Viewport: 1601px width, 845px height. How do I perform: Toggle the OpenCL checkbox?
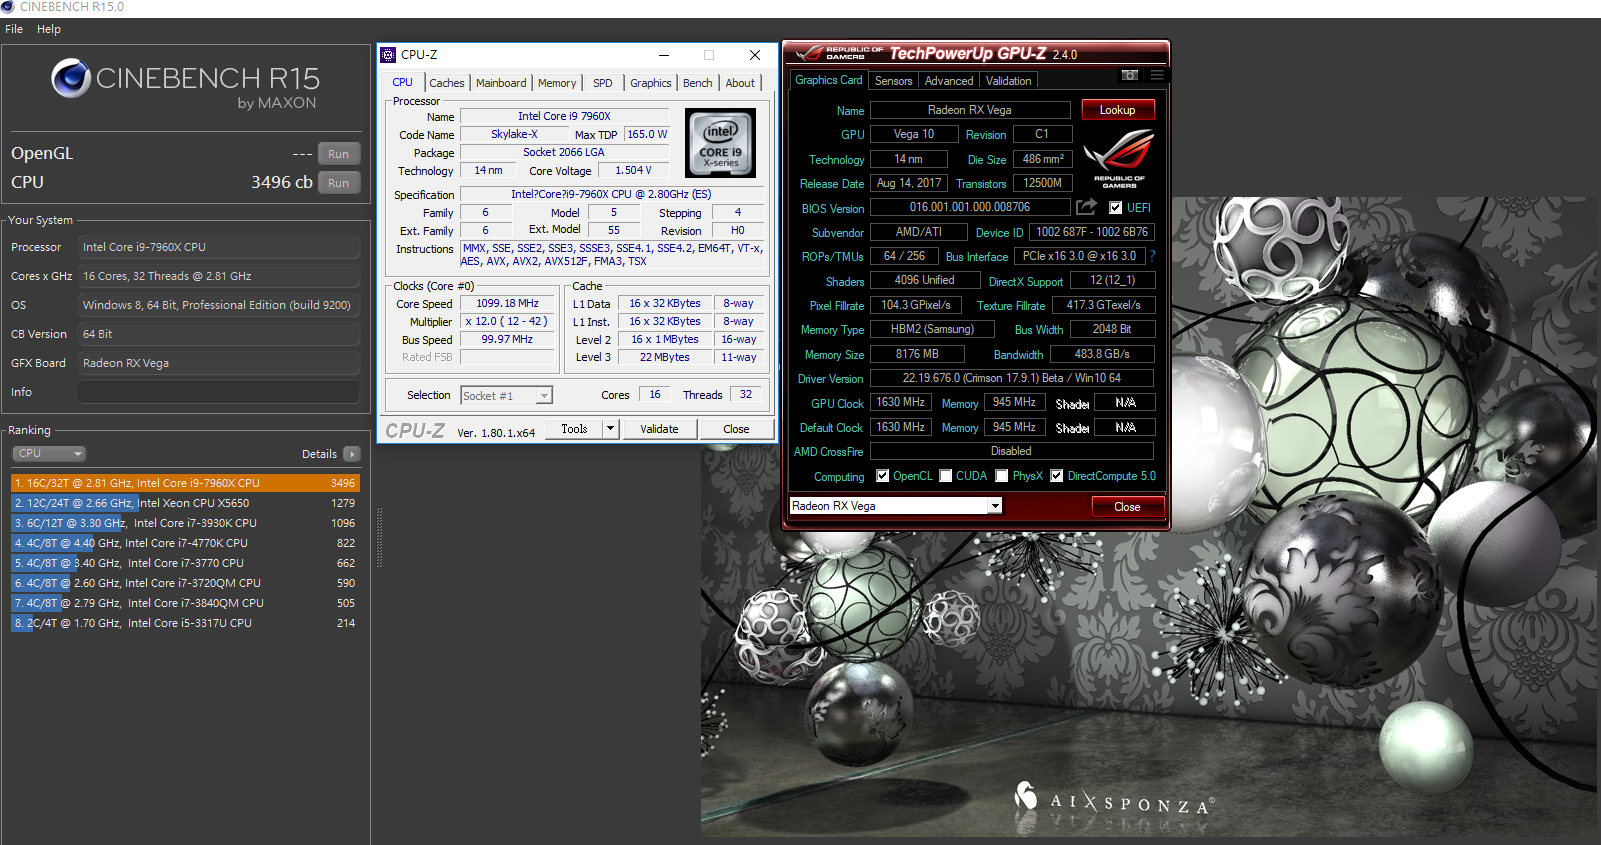pyautogui.click(x=882, y=476)
